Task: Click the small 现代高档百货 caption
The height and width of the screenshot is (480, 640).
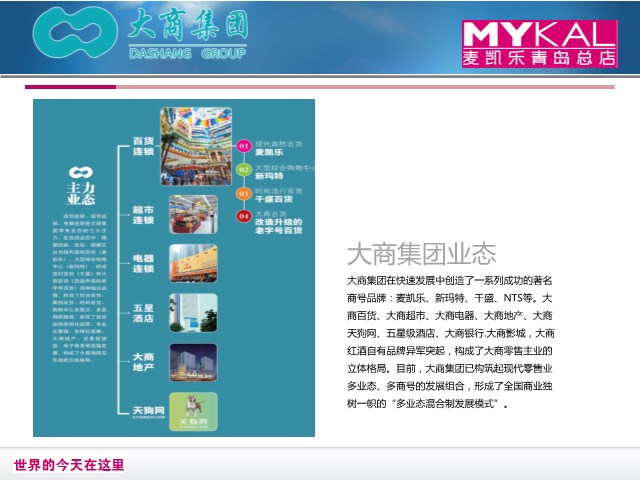Action: tap(279, 144)
